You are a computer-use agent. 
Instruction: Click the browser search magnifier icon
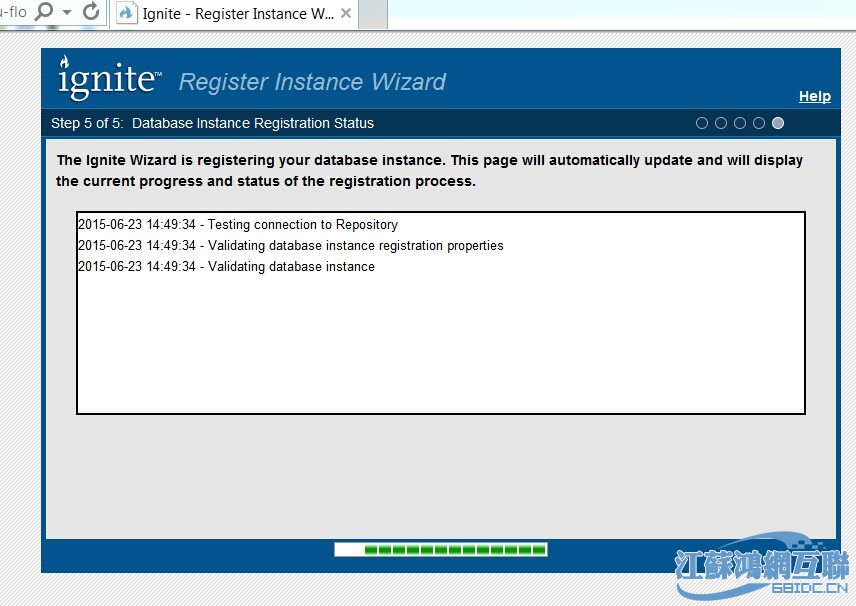[44, 11]
